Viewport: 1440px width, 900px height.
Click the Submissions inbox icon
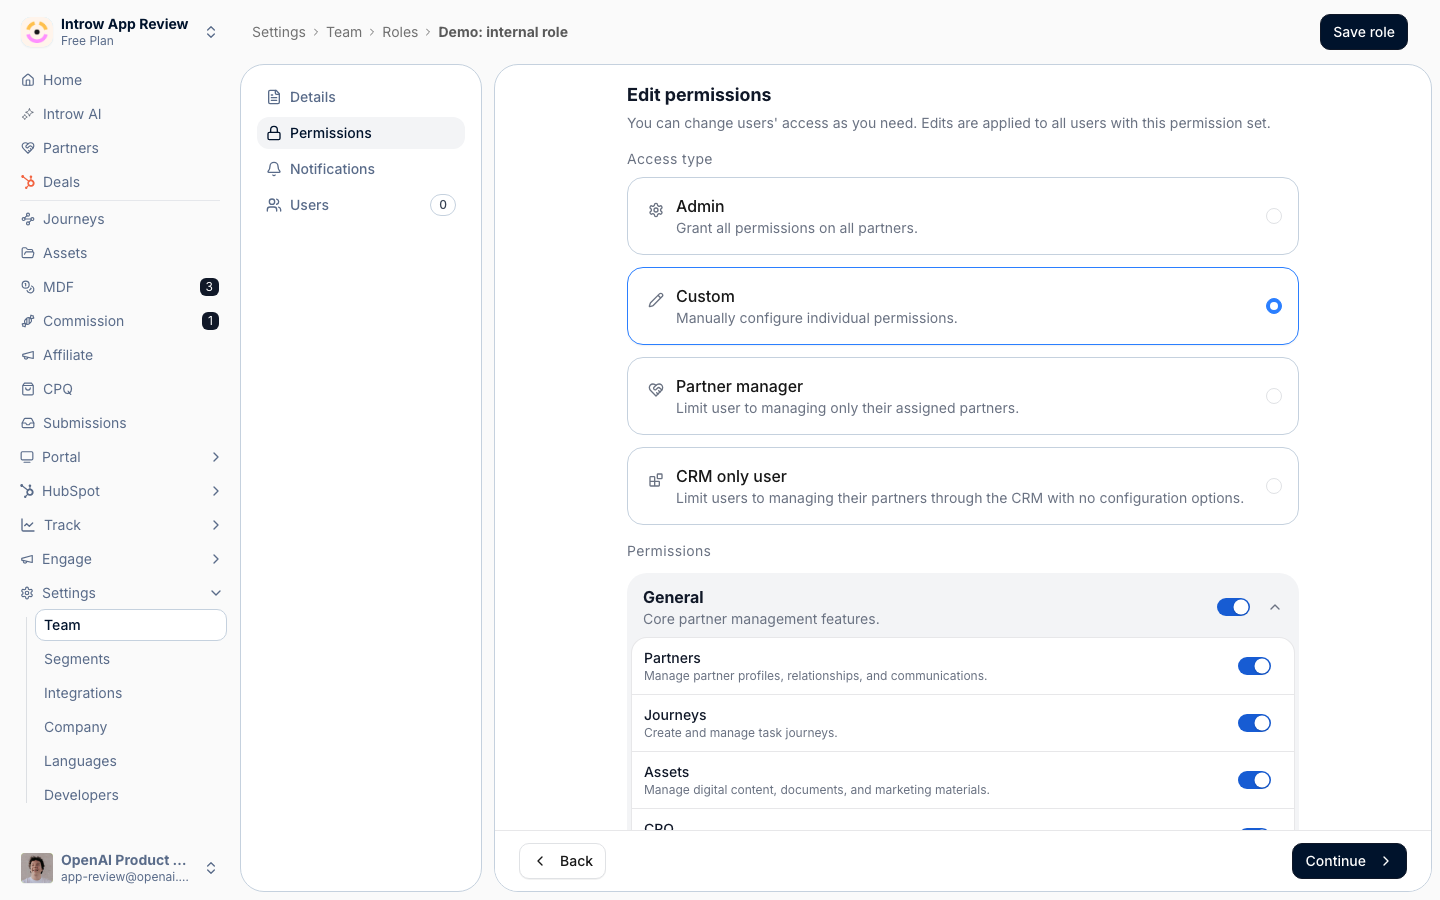(x=28, y=423)
